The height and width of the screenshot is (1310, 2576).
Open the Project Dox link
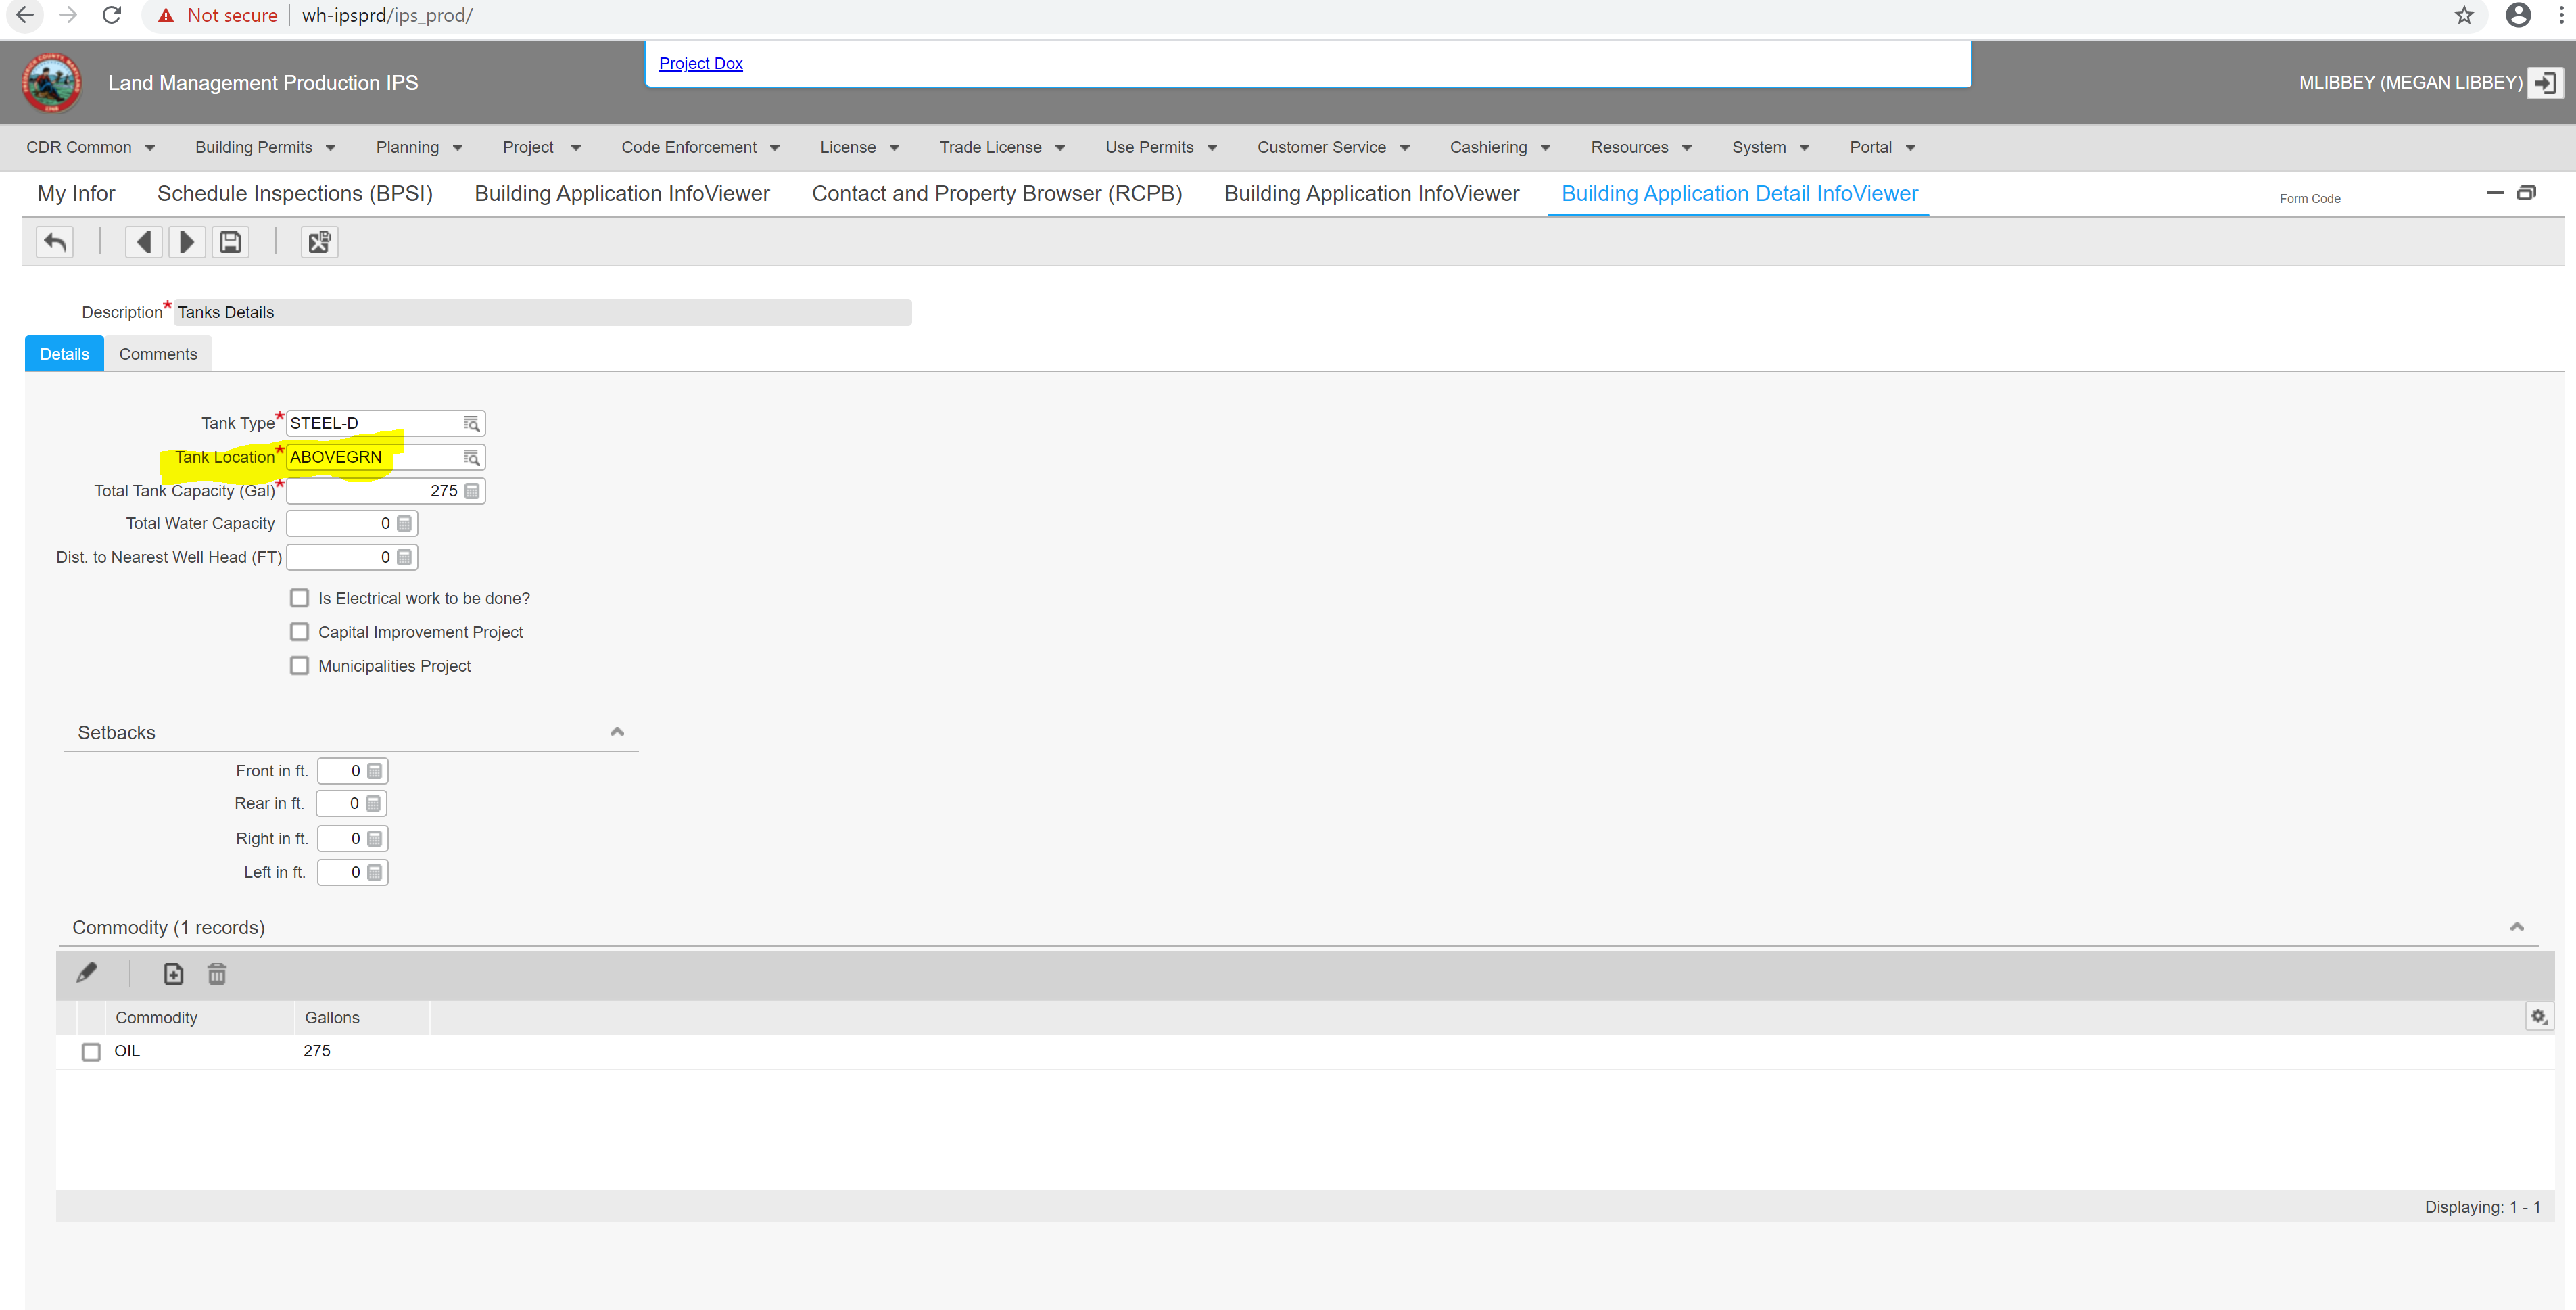pyautogui.click(x=700, y=63)
